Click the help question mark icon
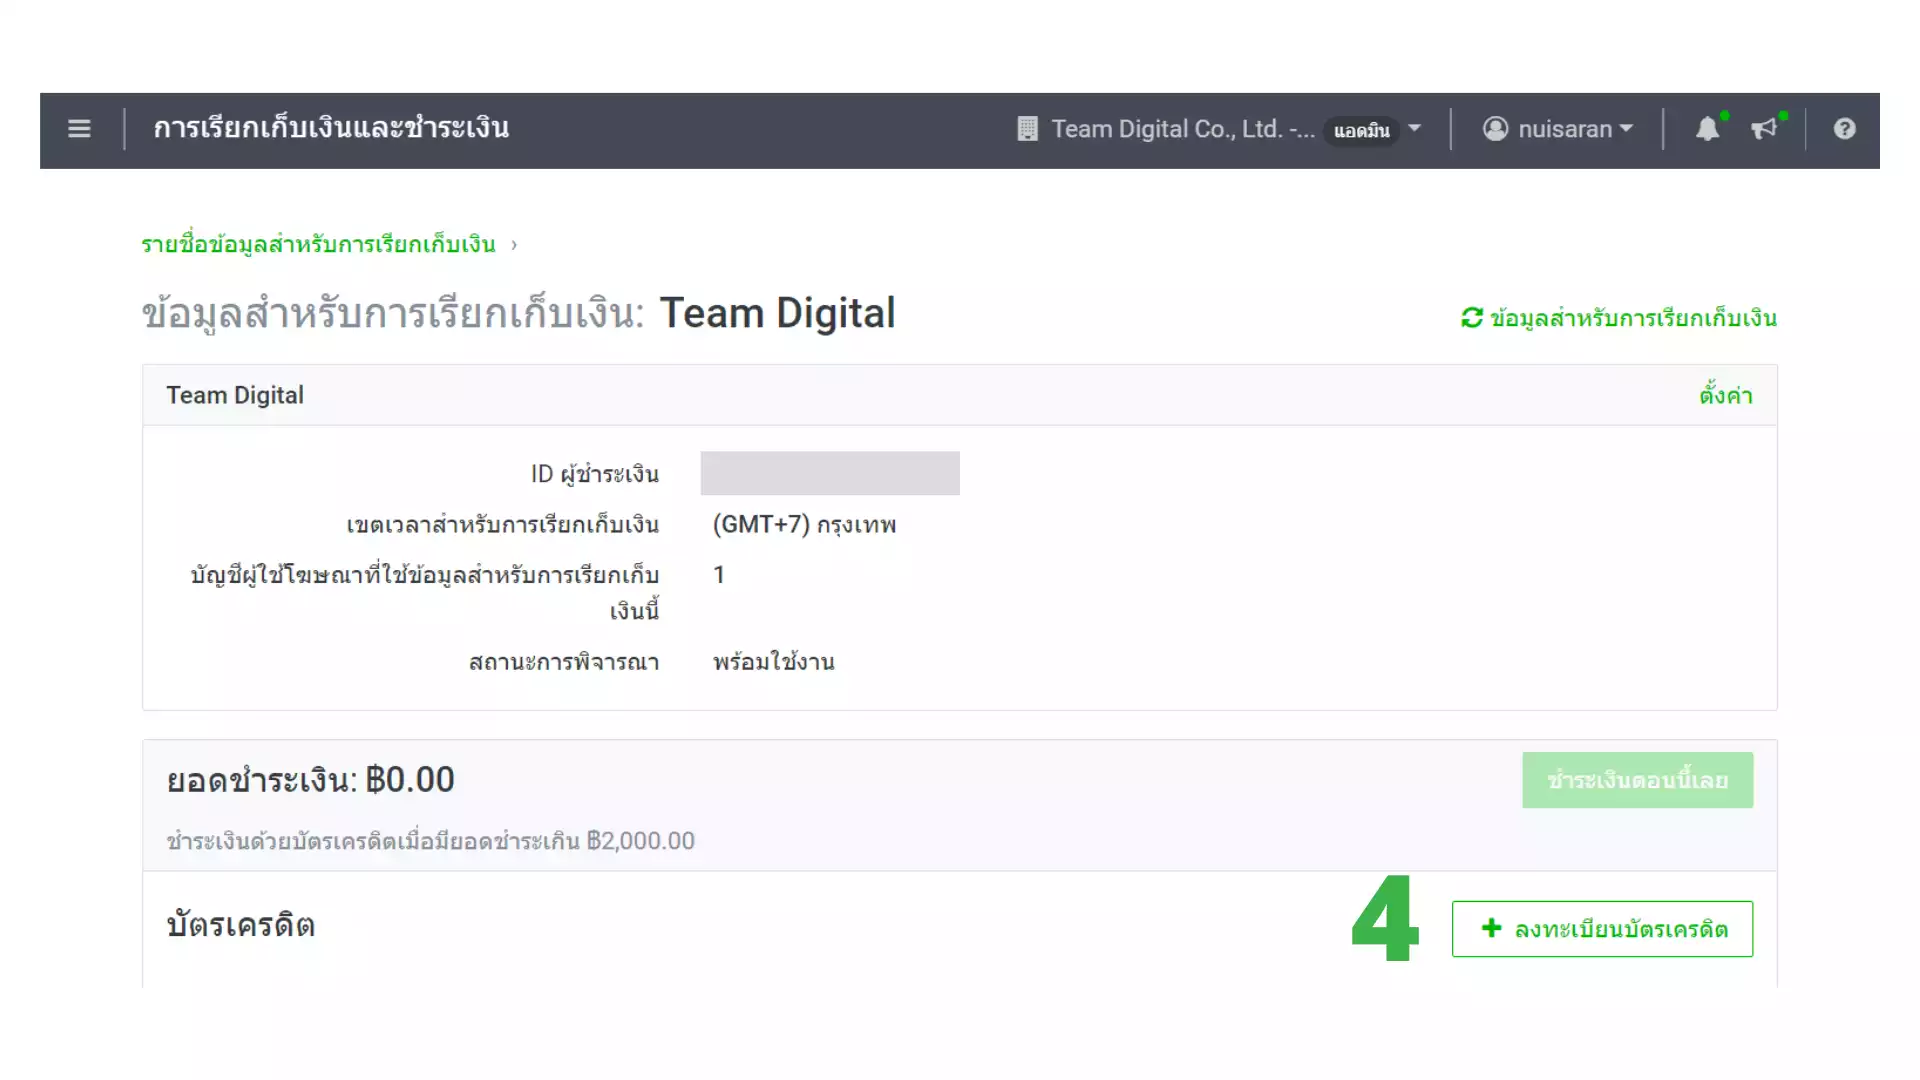Screen dimensions: 1920x1080 point(1845,129)
